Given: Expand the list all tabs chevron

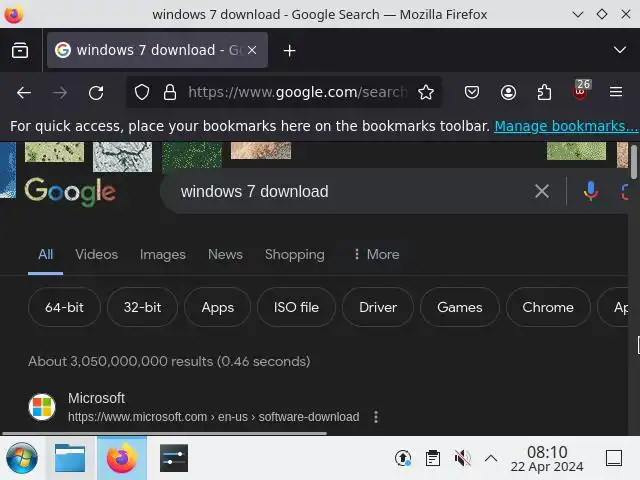Looking at the screenshot, I should (x=620, y=50).
